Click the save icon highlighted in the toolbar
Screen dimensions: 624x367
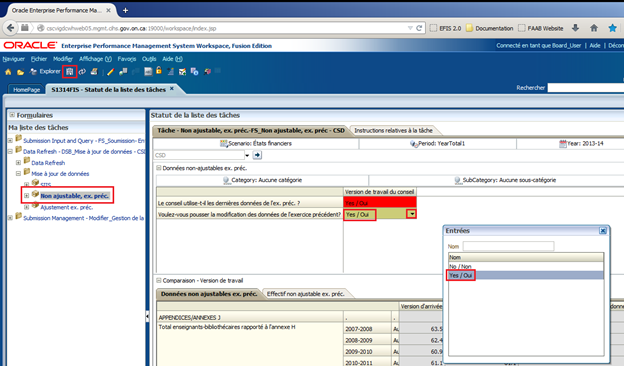pyautogui.click(x=70, y=72)
